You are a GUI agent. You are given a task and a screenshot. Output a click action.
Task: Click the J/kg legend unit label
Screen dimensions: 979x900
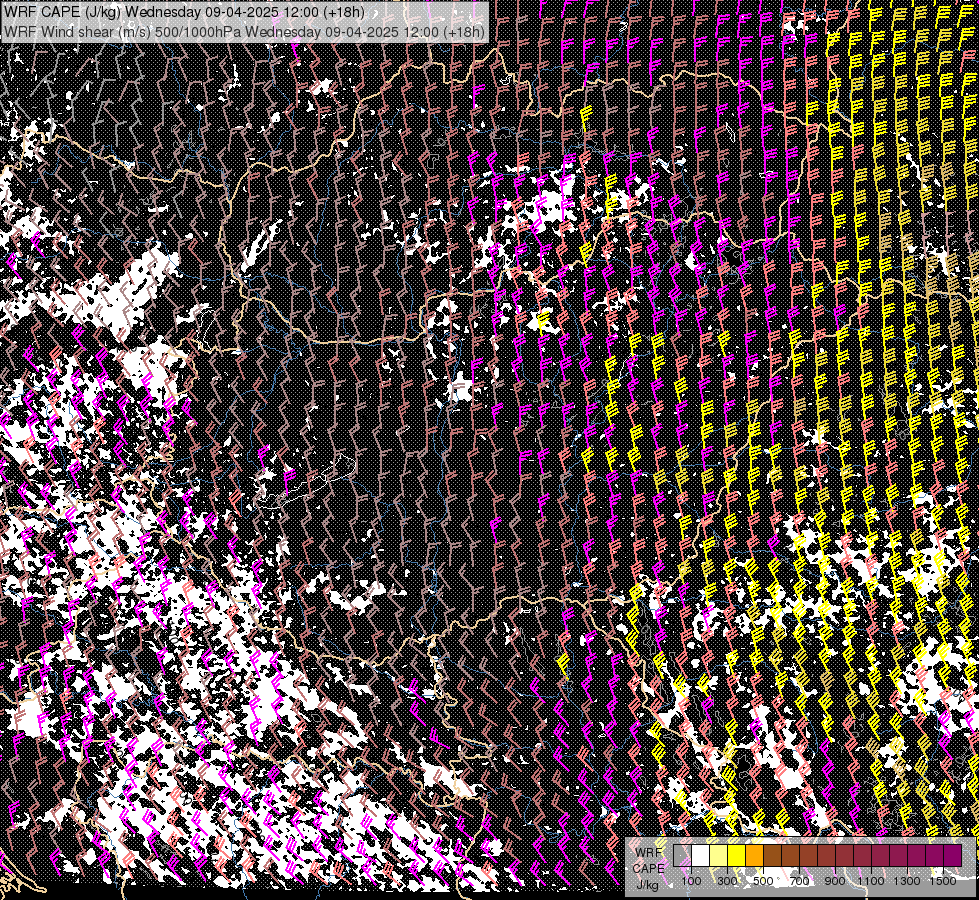(x=647, y=886)
